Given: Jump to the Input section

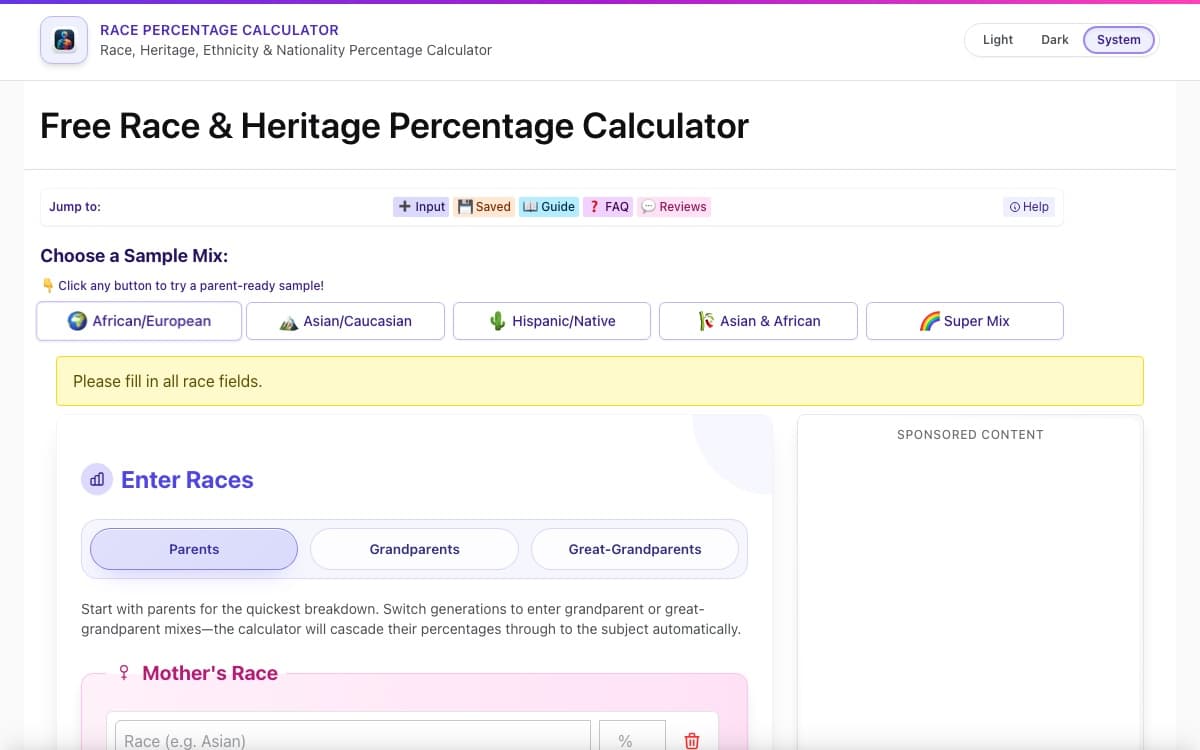Looking at the screenshot, I should 421,207.
